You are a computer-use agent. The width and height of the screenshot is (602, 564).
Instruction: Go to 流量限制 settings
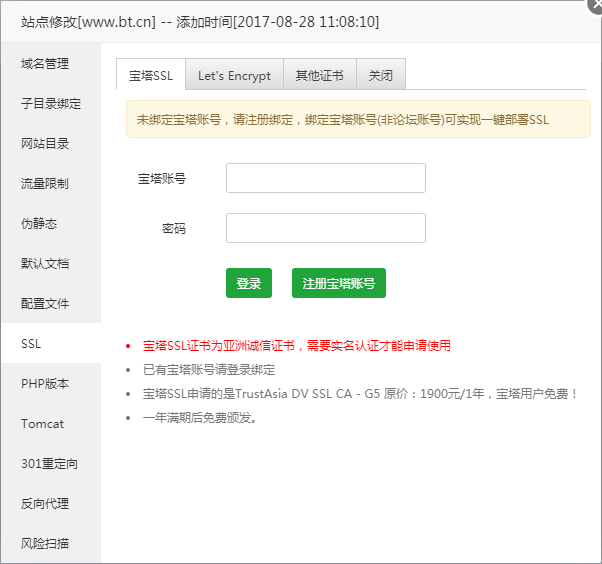(51, 184)
